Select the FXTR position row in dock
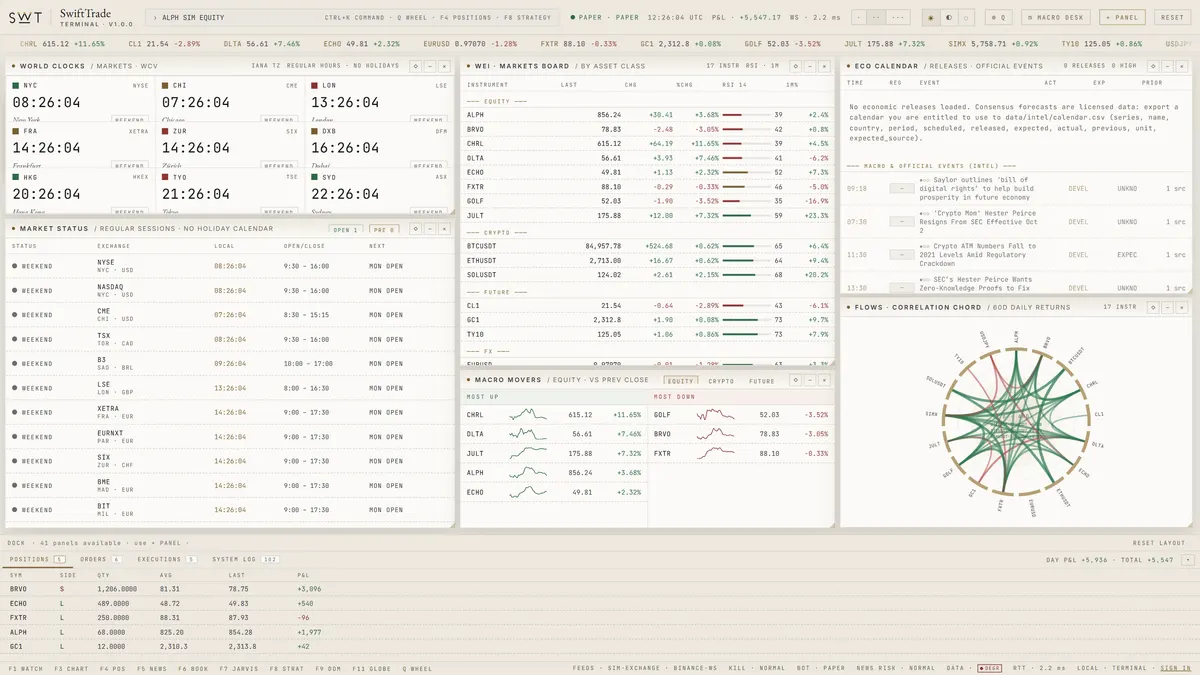This screenshot has width=1200, height=675. point(600,618)
